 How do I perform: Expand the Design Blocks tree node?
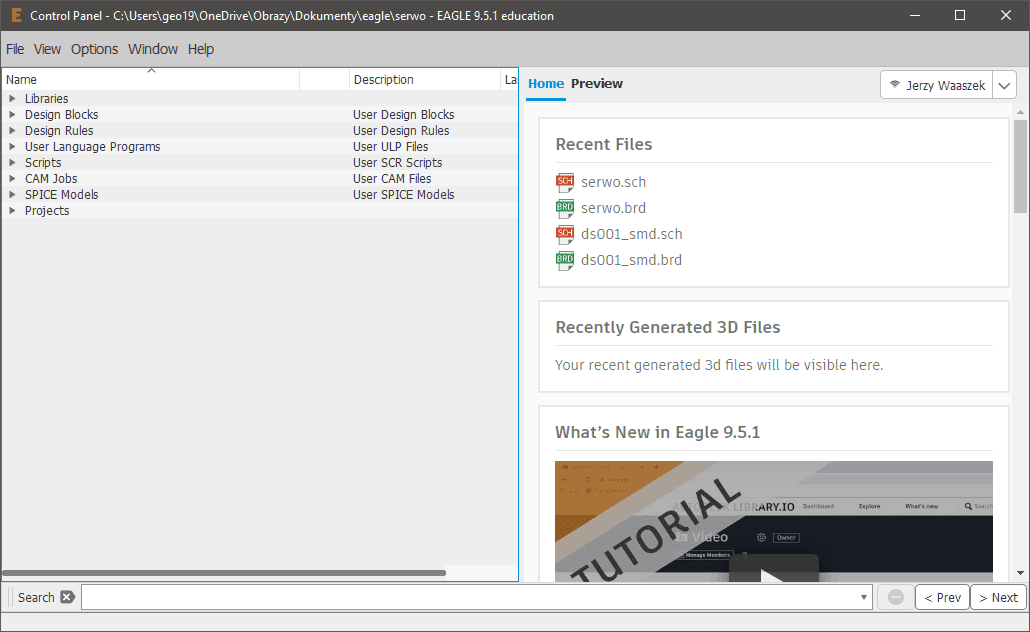coord(12,115)
